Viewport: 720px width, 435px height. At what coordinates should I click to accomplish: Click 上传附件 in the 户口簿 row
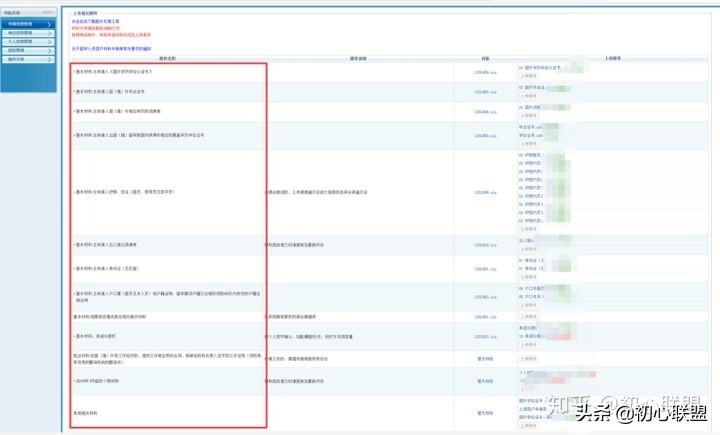tap(528, 305)
